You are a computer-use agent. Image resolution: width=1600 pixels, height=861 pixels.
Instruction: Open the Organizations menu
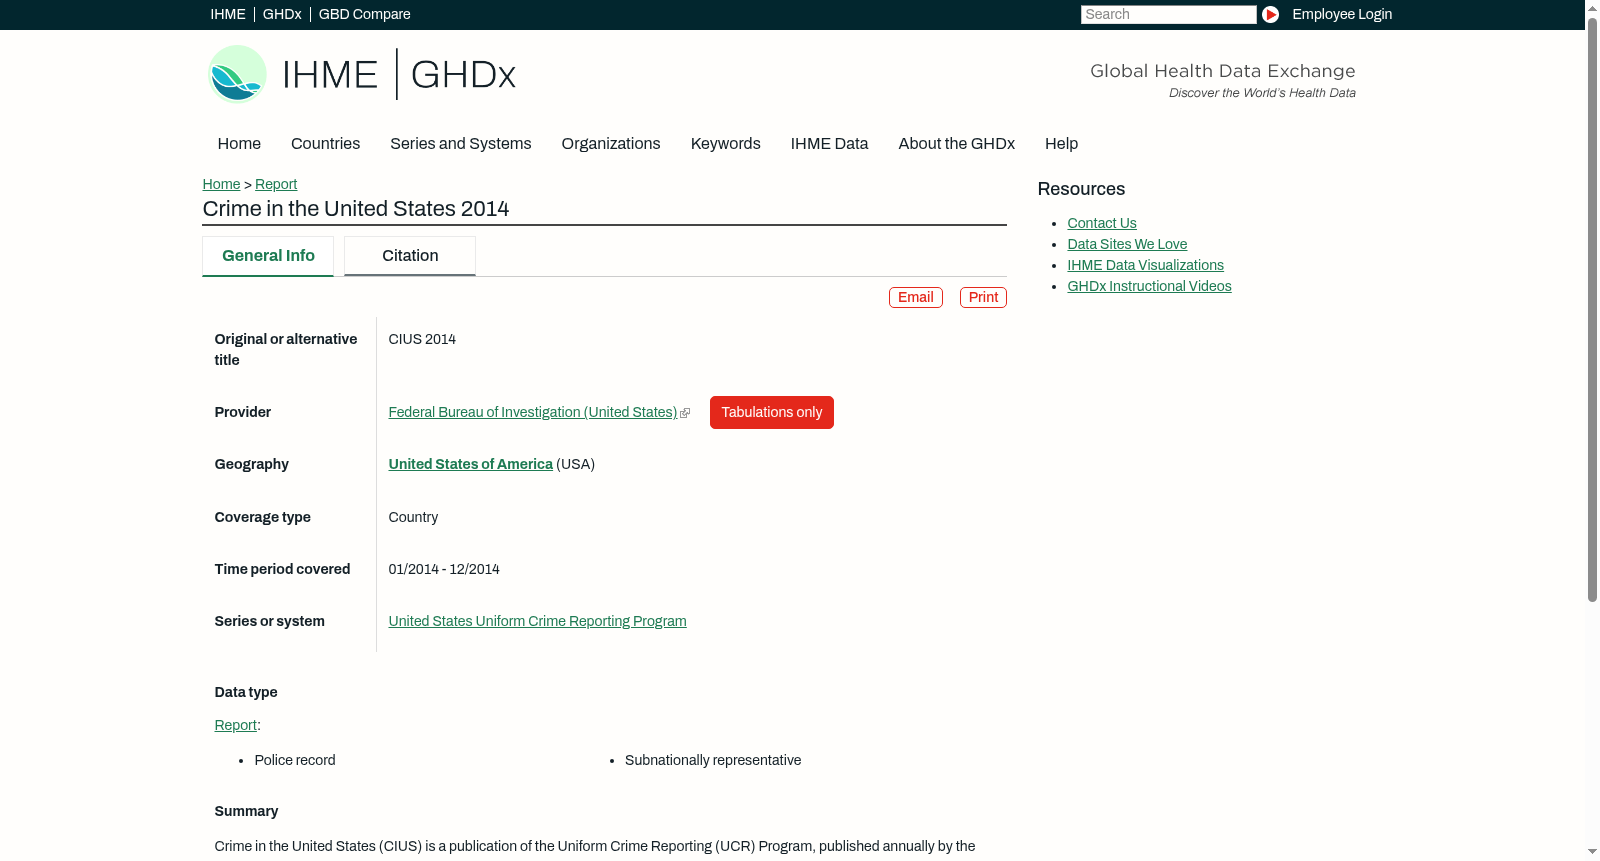pyautogui.click(x=611, y=144)
